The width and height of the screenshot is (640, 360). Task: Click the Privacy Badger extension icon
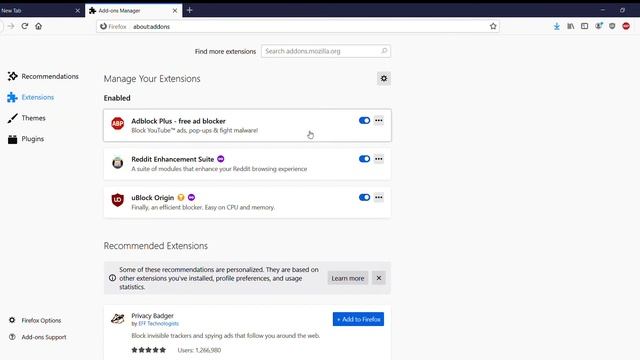pyautogui.click(x=118, y=319)
